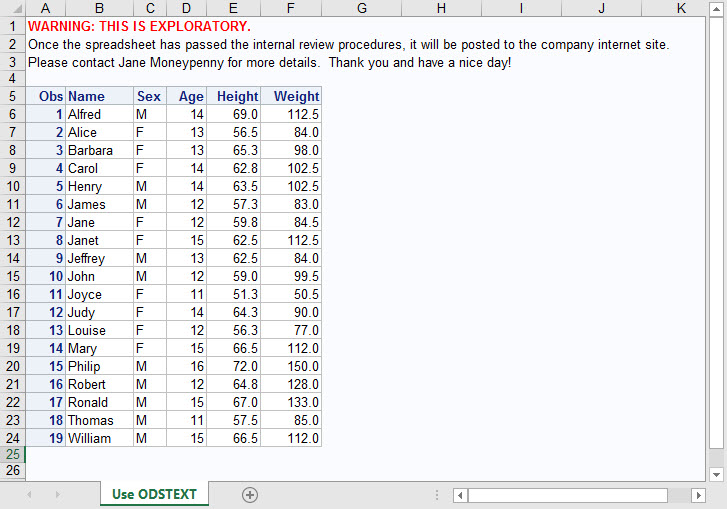Click the vertical scrollbar down arrow
The image size is (727, 509).
coord(716,474)
